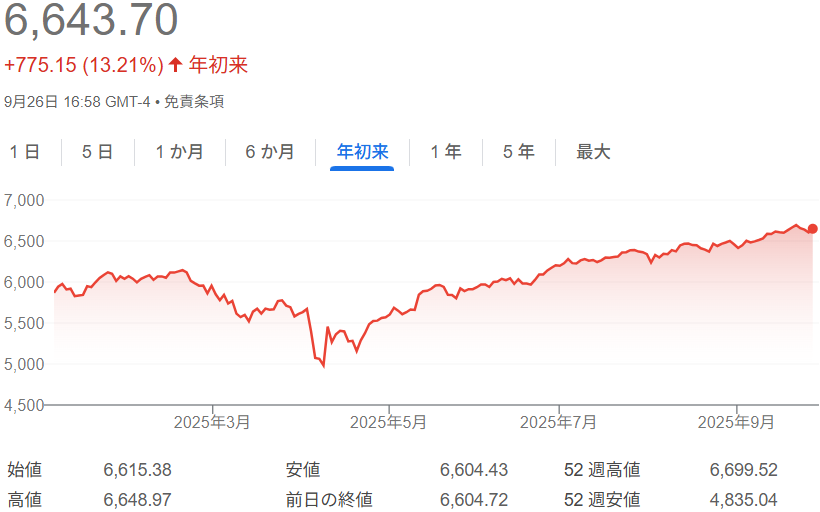Click the 52 週高値 value 6,699.52

tap(743, 470)
